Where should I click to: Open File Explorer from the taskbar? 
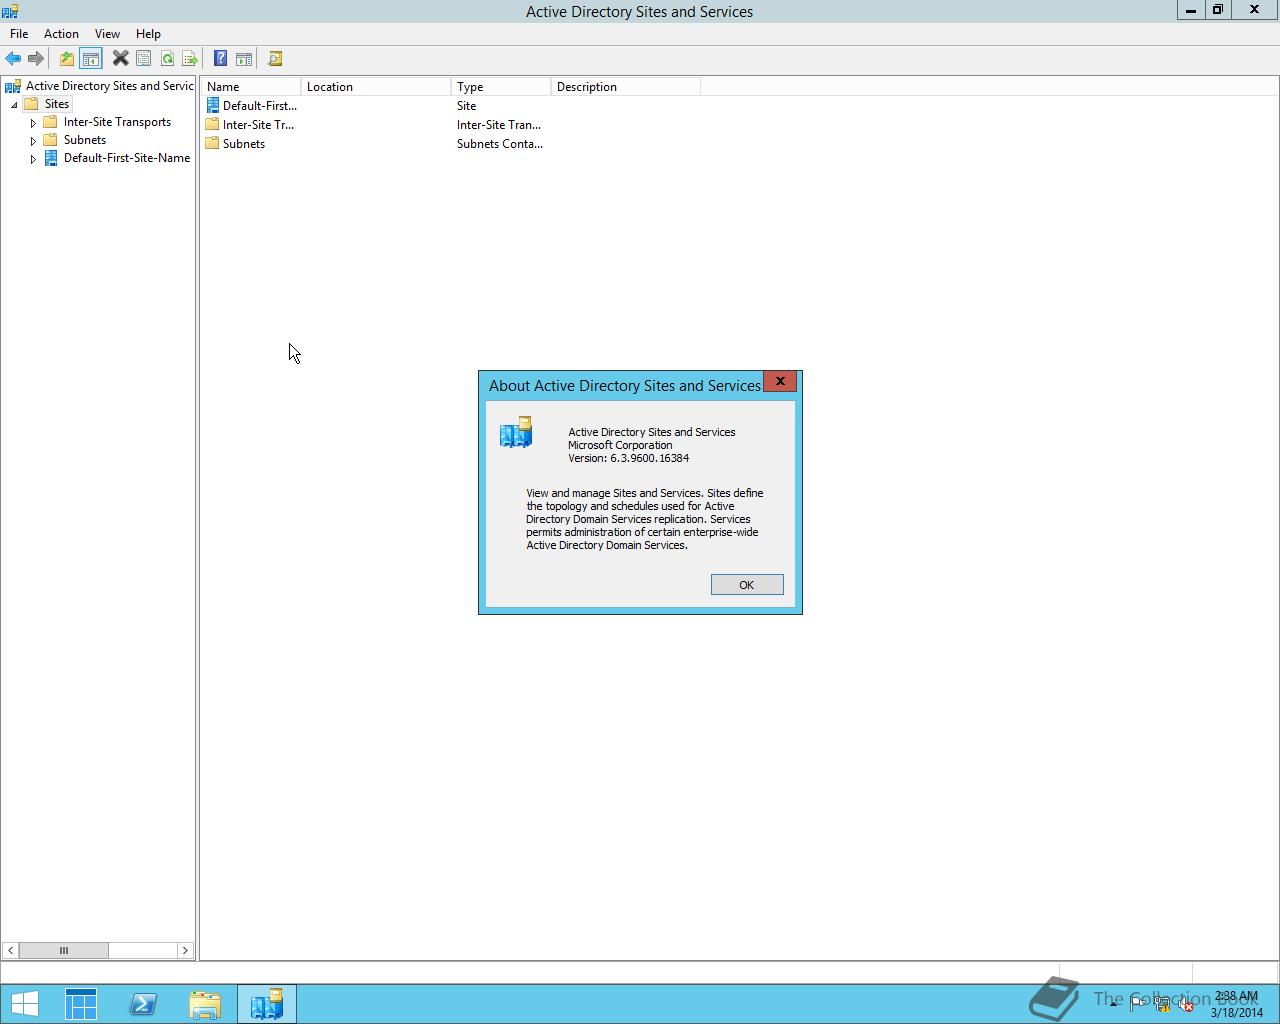pos(205,1004)
